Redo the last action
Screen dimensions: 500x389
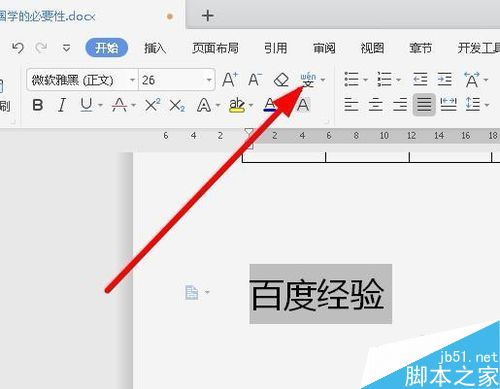[41, 48]
